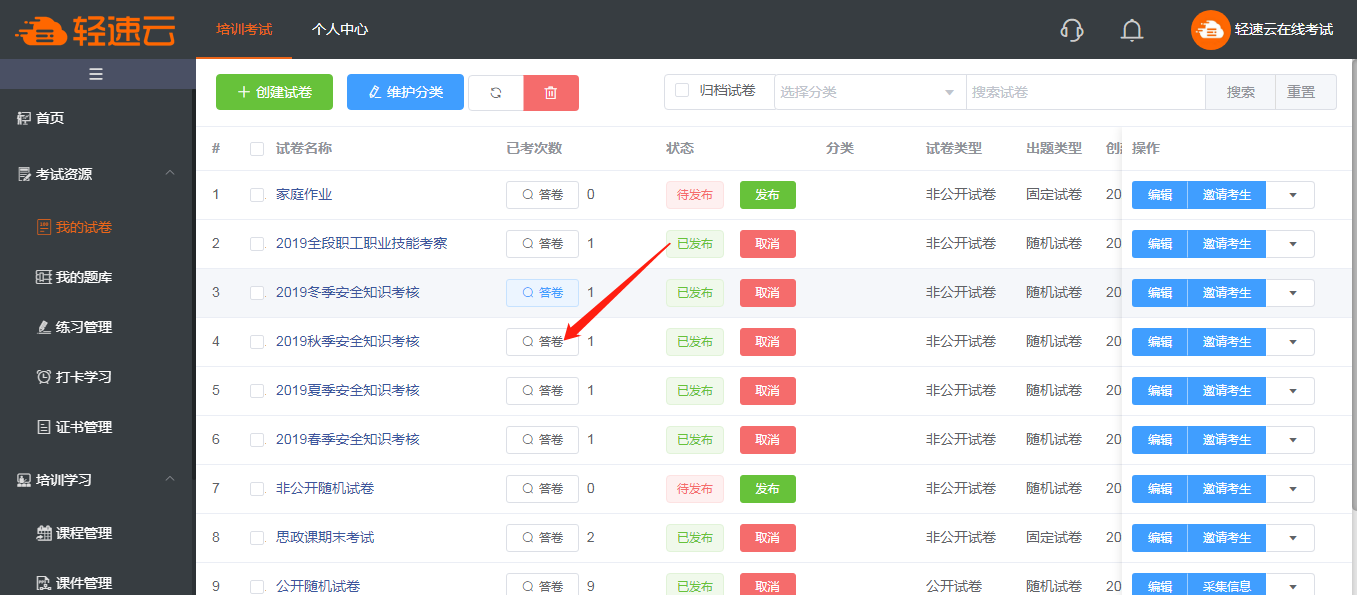Check the box for 家庭作业
This screenshot has height=595, width=1357.
click(x=257, y=195)
